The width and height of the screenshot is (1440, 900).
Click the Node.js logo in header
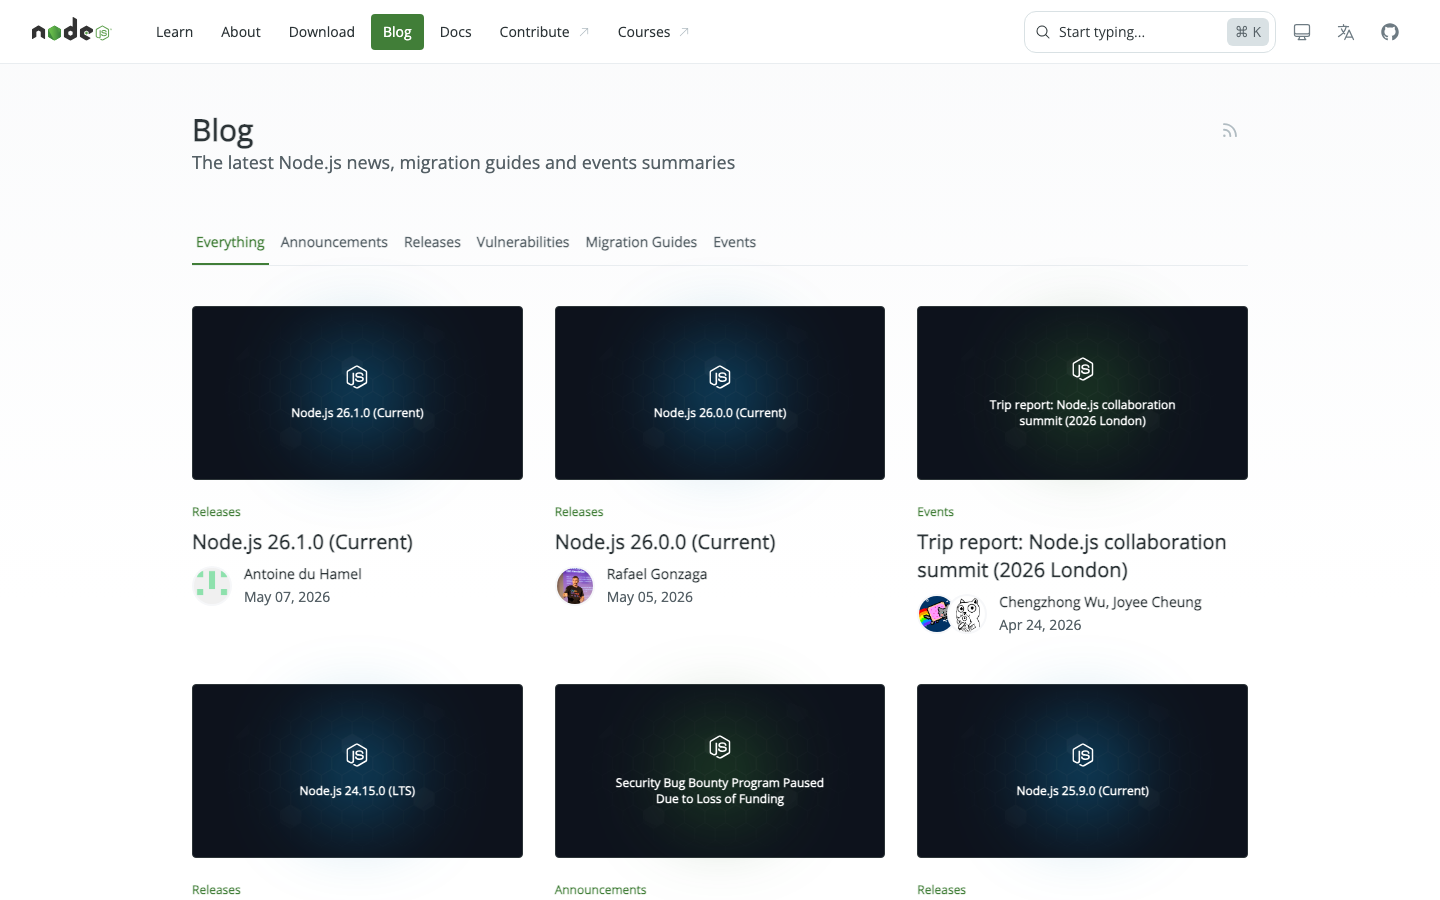[x=70, y=32]
